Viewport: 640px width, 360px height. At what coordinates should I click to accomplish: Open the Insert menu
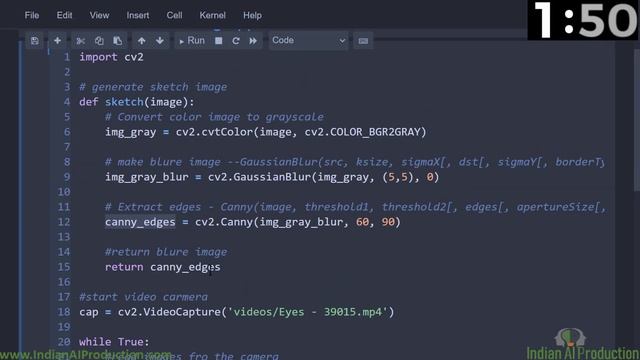(x=138, y=16)
